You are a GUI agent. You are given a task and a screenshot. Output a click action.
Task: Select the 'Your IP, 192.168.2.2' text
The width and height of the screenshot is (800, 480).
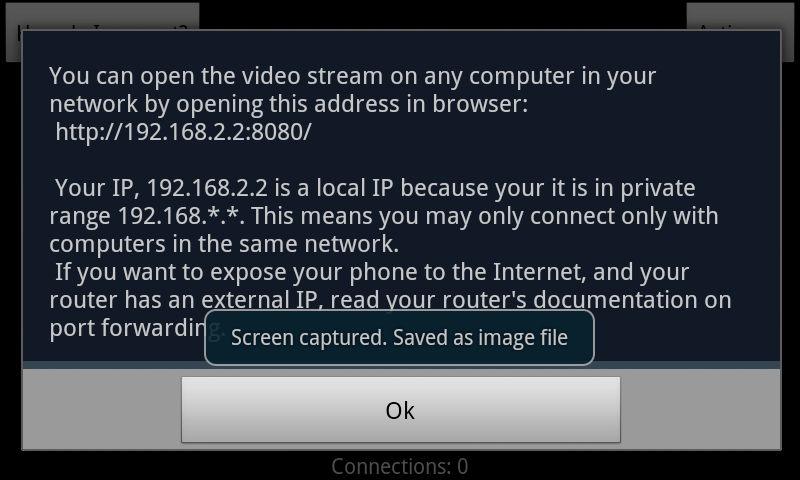[x=161, y=188]
